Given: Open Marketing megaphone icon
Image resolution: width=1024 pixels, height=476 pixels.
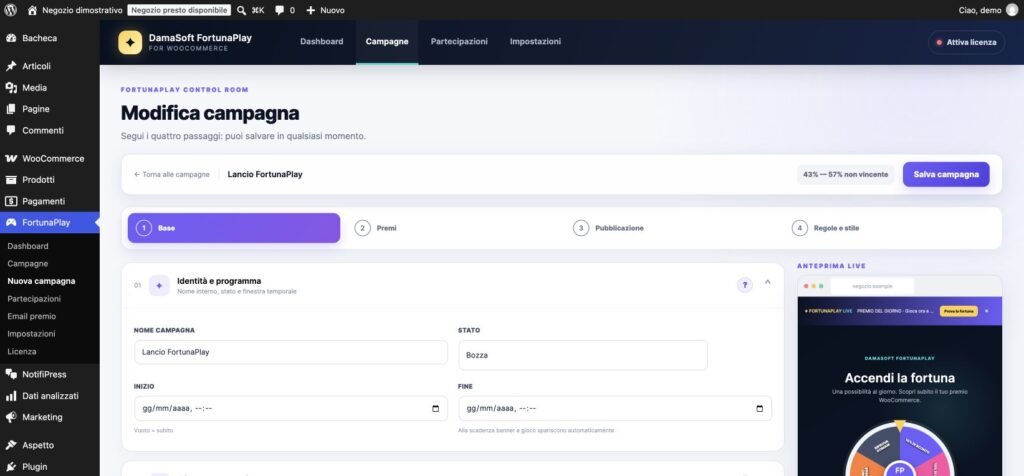Looking at the screenshot, I should click(x=10, y=417).
